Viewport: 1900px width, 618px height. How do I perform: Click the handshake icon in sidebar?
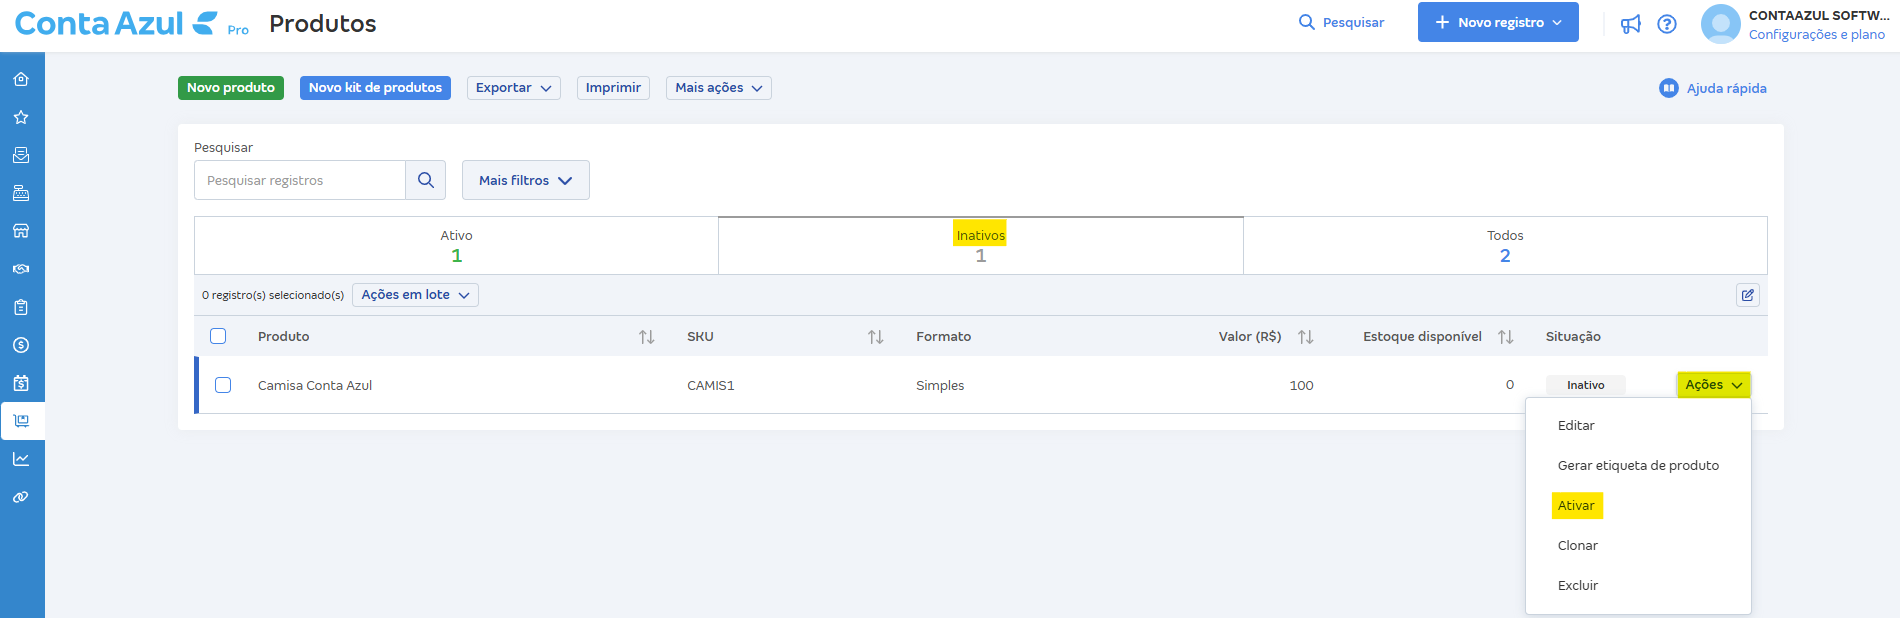(21, 269)
